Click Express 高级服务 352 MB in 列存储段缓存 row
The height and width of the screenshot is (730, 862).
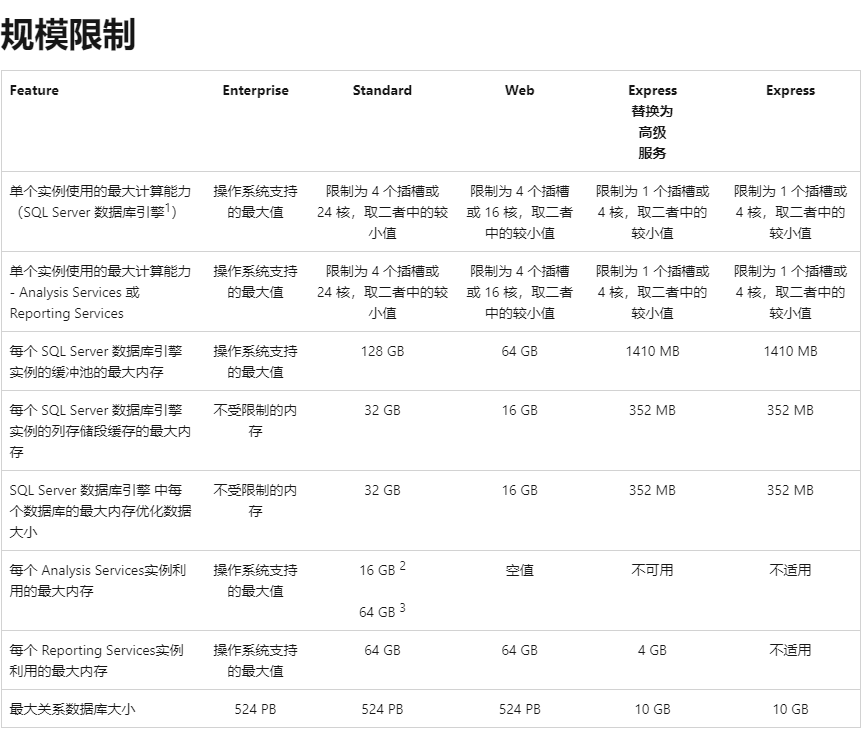tap(653, 411)
